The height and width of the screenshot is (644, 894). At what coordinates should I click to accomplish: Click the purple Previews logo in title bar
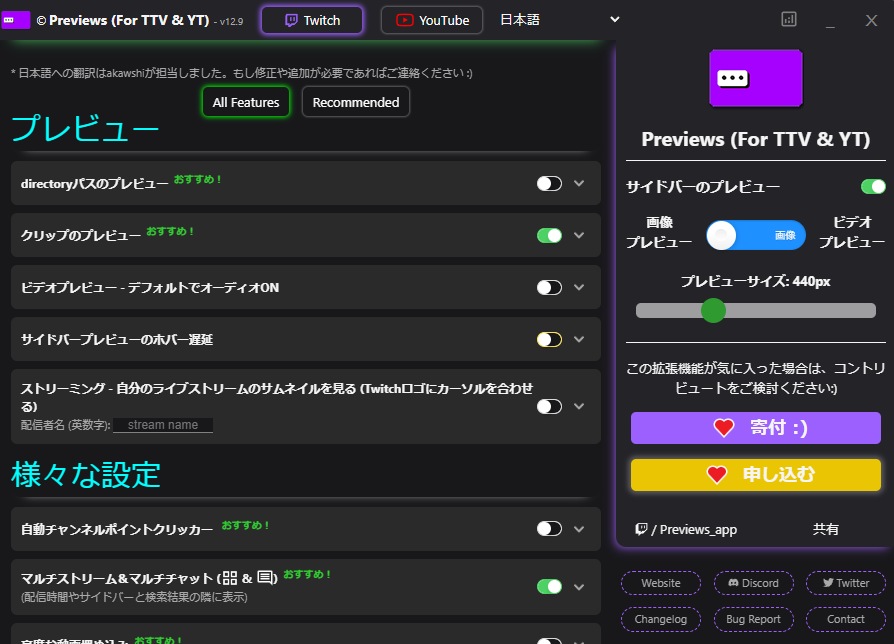pos(15,20)
